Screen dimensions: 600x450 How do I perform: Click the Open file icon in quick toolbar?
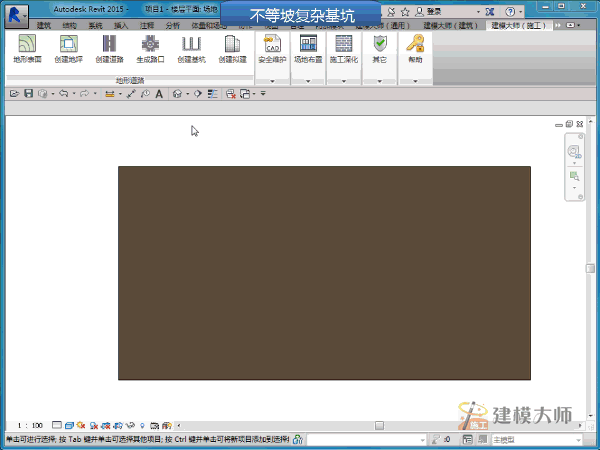14,94
